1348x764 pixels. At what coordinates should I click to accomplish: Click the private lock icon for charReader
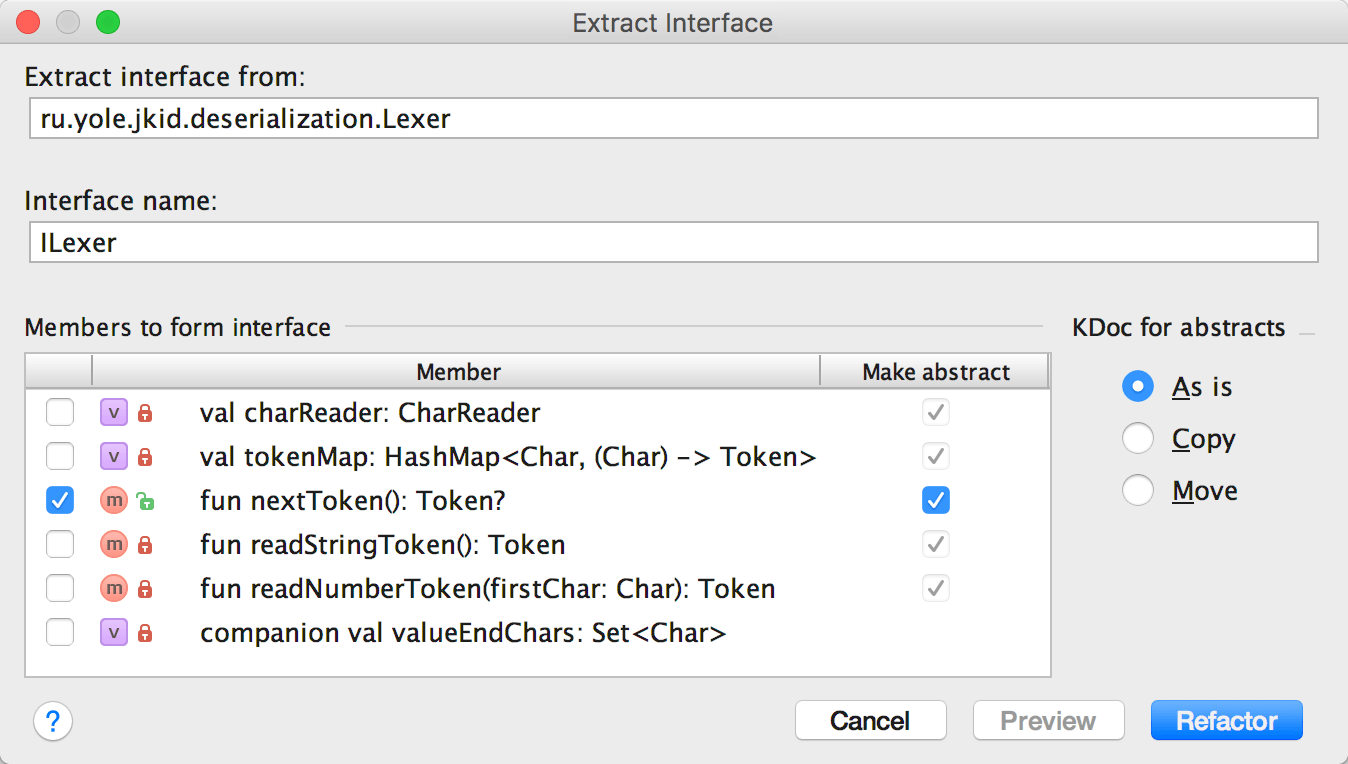tap(145, 413)
